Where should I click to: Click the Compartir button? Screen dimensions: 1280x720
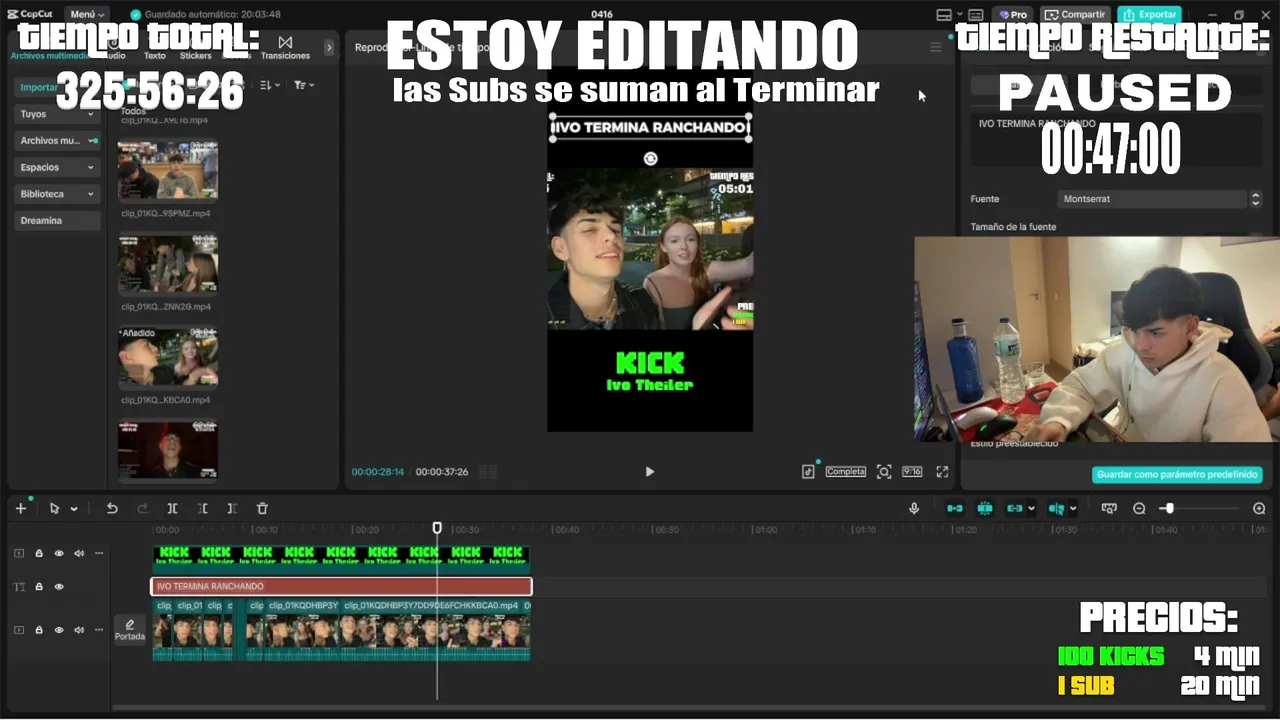pos(1075,14)
